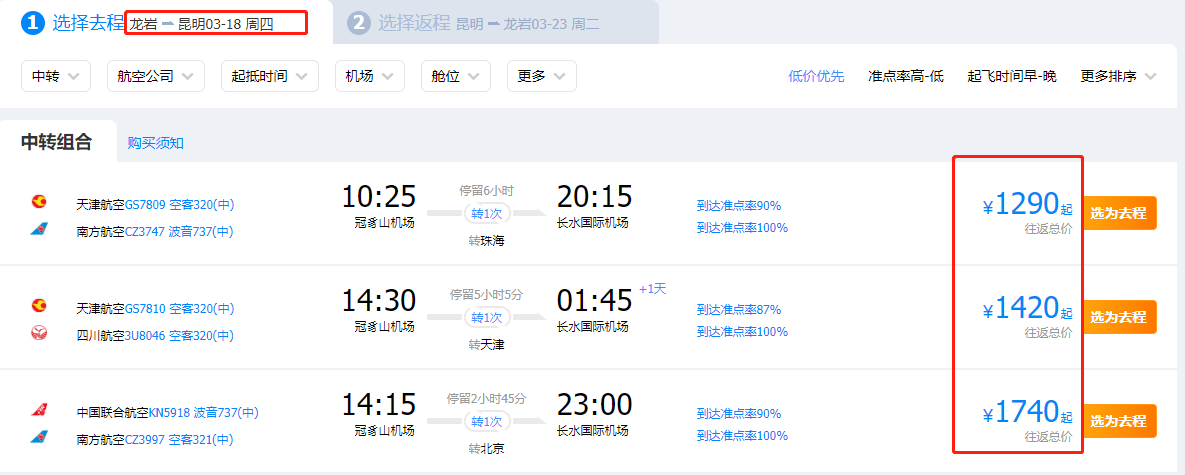This screenshot has height=475, width=1185.
Task: Choose the ¥1420 flight as outbound
Action: point(1121,316)
